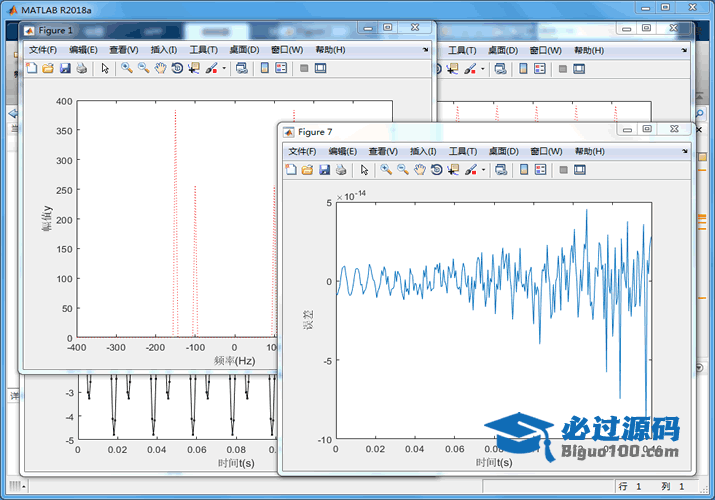Click dock arrow at Figure 7 menu bar end
Image resolution: width=715 pixels, height=500 pixels.
click(x=685, y=150)
